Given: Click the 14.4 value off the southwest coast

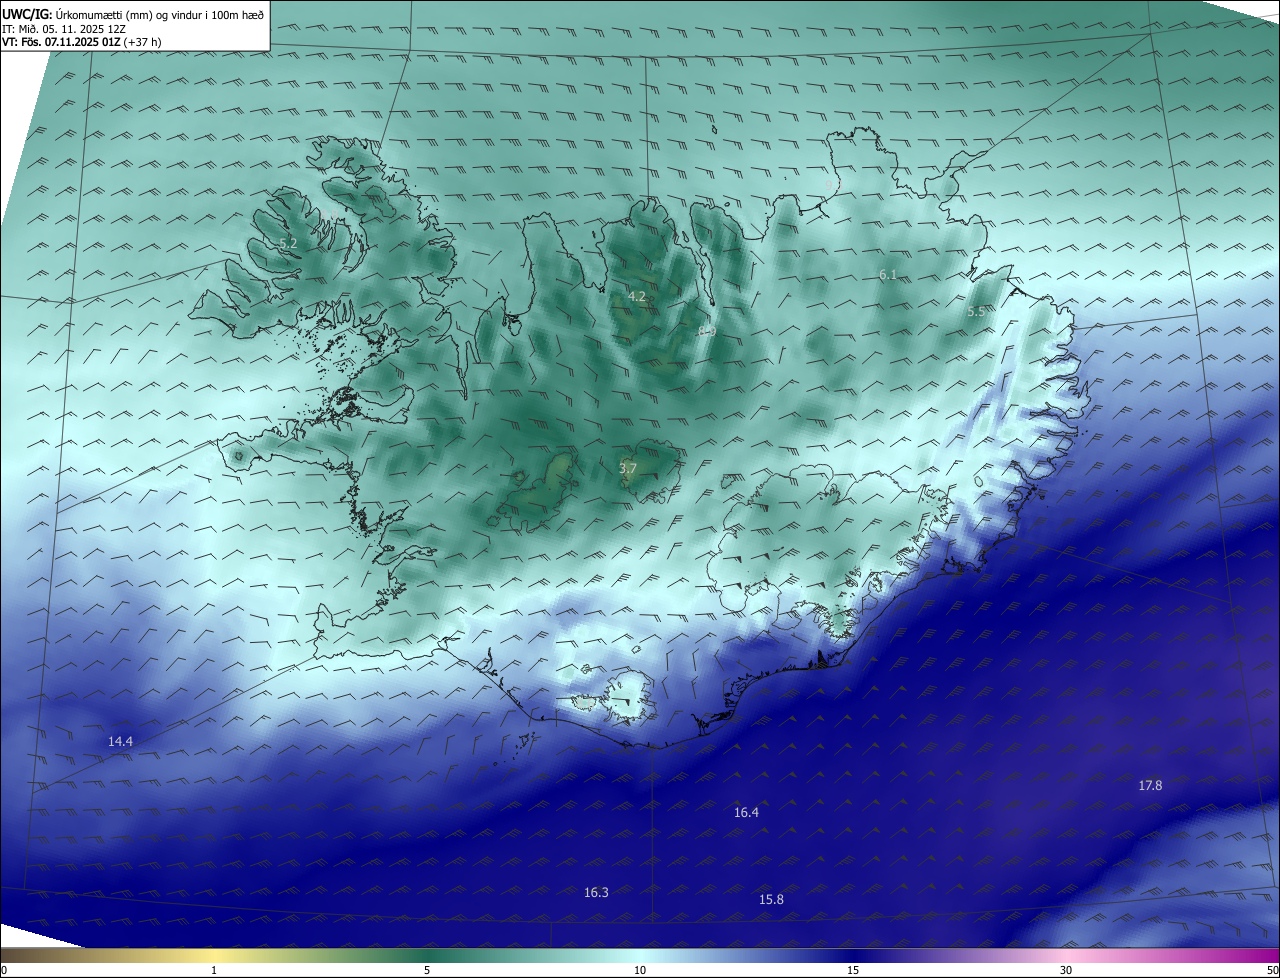Looking at the screenshot, I should (x=120, y=741).
